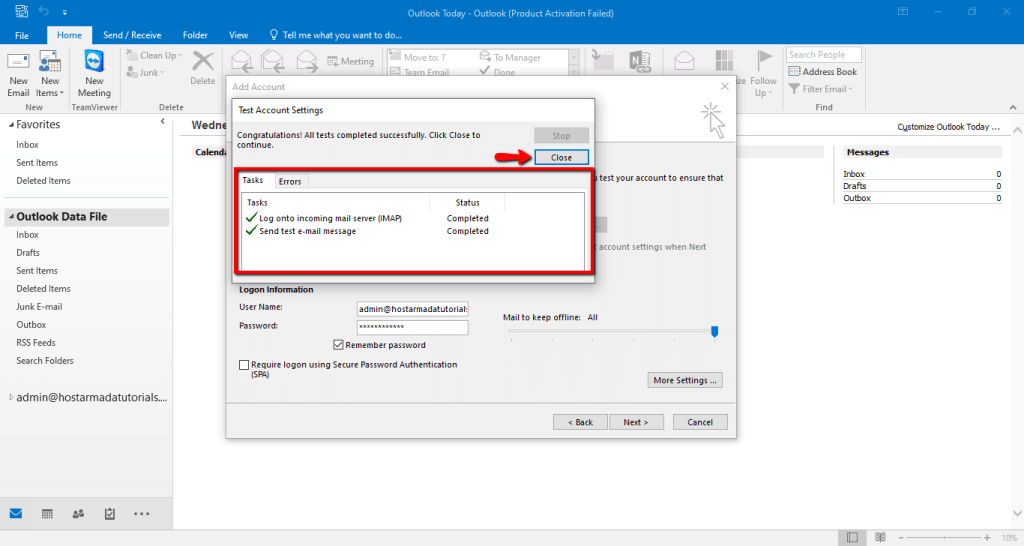Open Drafts folder in Outlook Data File
Viewport: 1024px width, 546px height.
28,252
